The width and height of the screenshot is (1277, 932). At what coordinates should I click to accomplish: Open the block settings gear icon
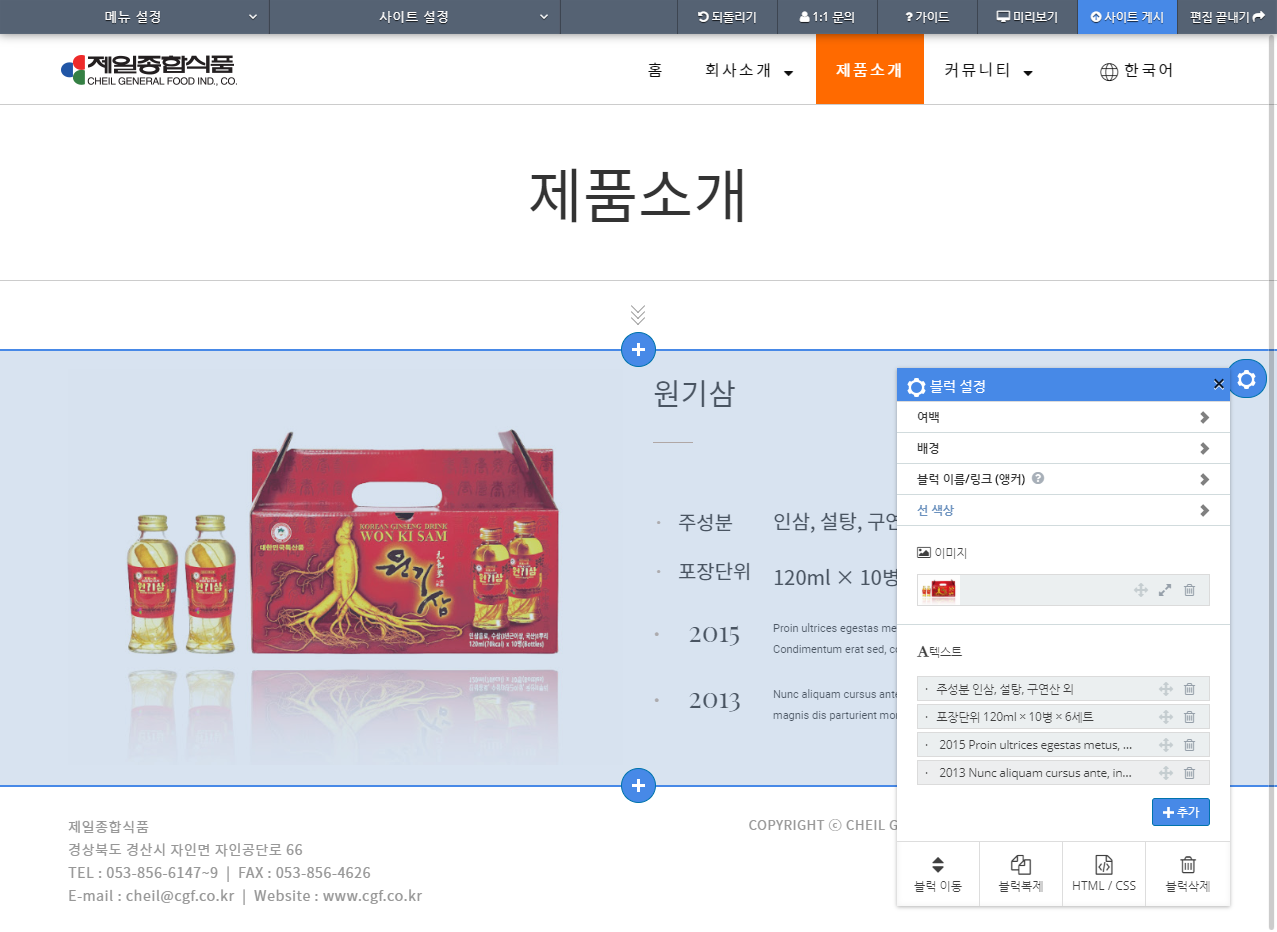coord(1246,379)
